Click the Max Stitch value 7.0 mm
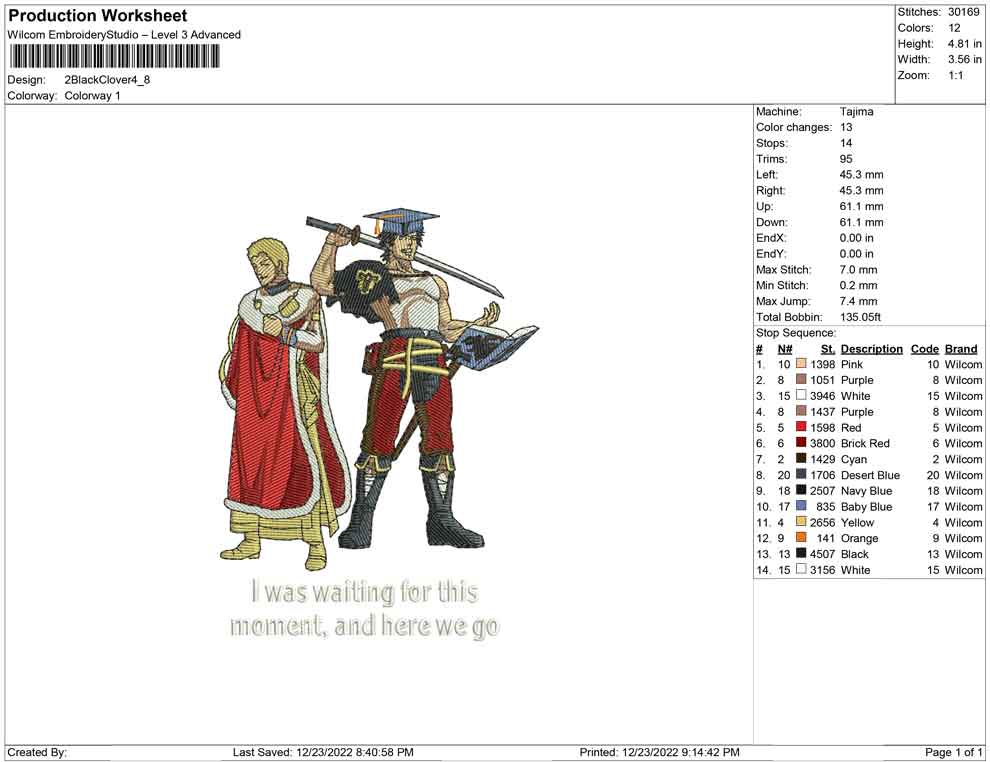Screen dimensions: 990x762 click(x=859, y=270)
